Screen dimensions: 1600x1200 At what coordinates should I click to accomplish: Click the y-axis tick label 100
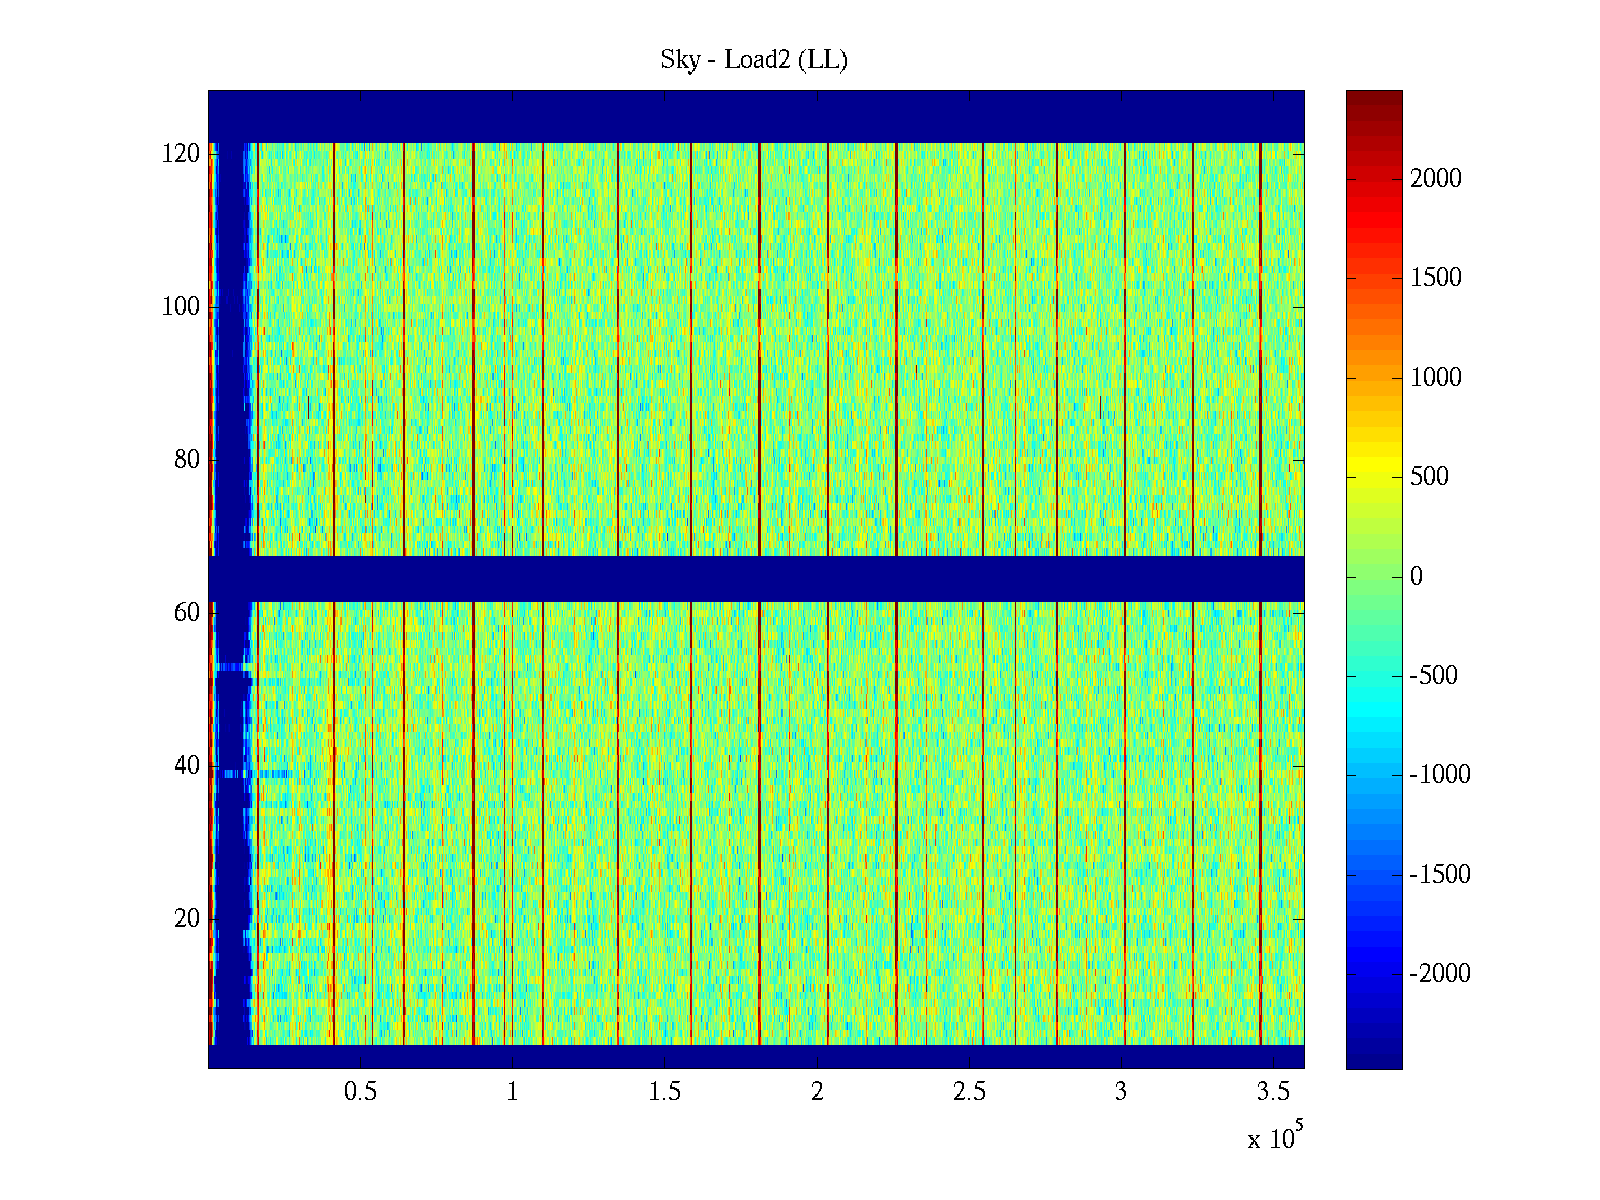181,307
